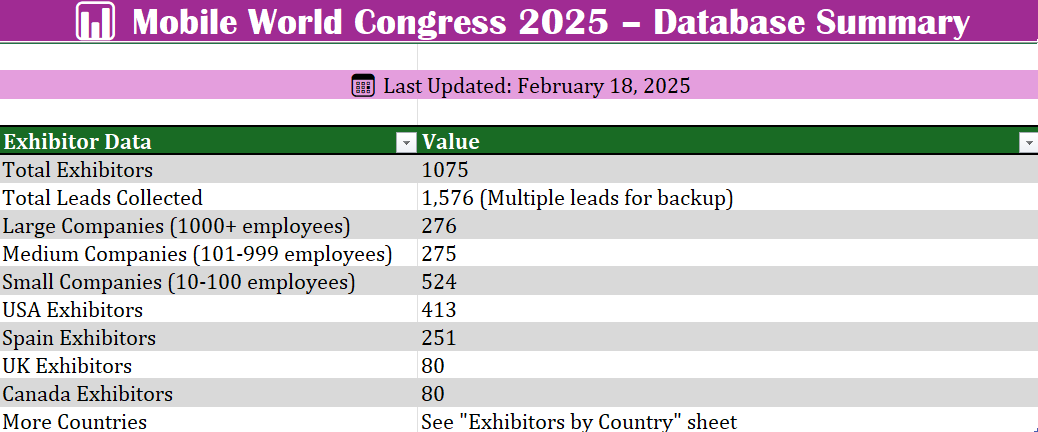The image size is (1038, 432).
Task: Click the calendar icon beside Last Updated
Action: point(363,85)
